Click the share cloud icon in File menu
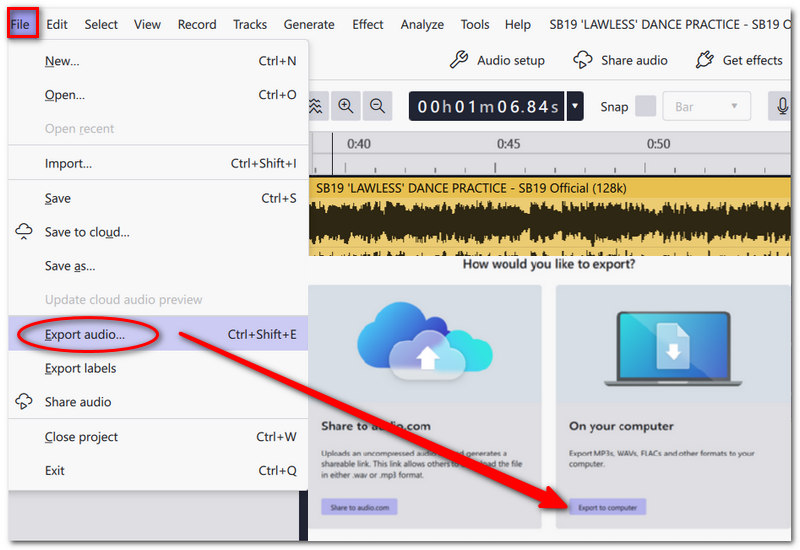The width and height of the screenshot is (800, 550). tap(24, 402)
